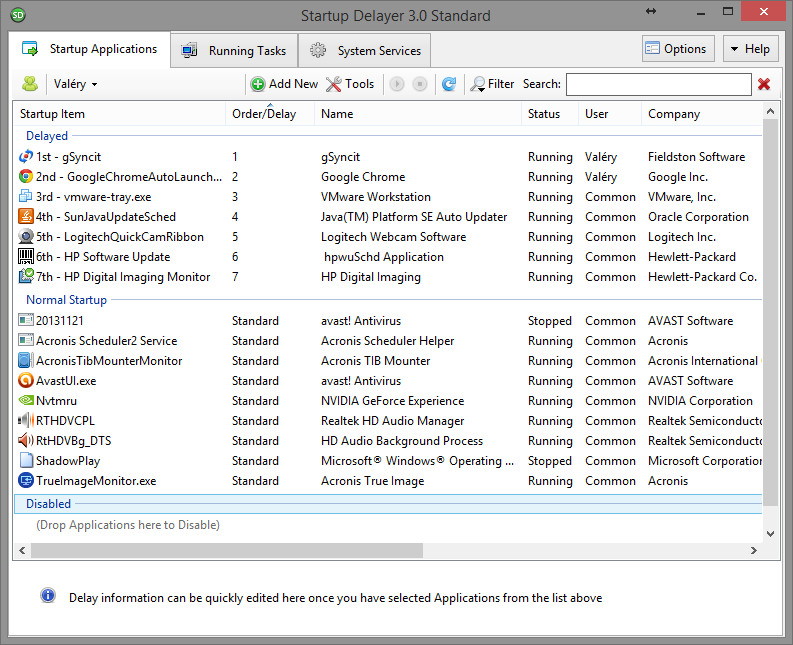
Task: Switch to the System Services tab
Action: point(365,51)
